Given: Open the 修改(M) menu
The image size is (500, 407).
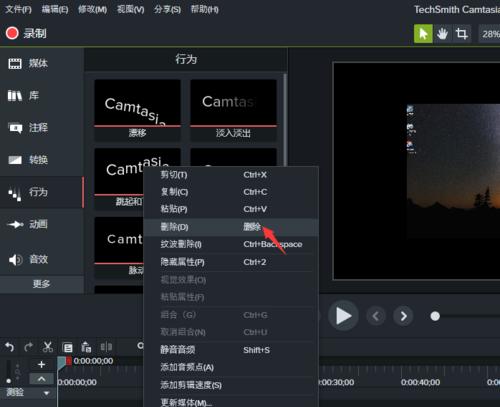Looking at the screenshot, I should point(92,9).
